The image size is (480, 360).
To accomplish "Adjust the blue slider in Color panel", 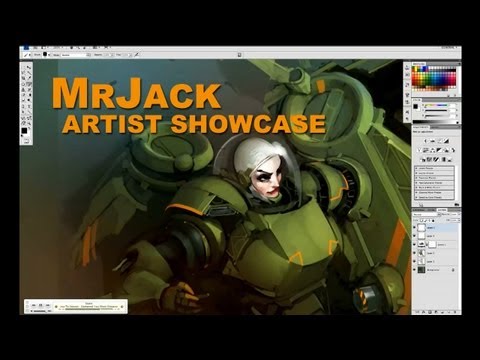I will coord(436,116).
